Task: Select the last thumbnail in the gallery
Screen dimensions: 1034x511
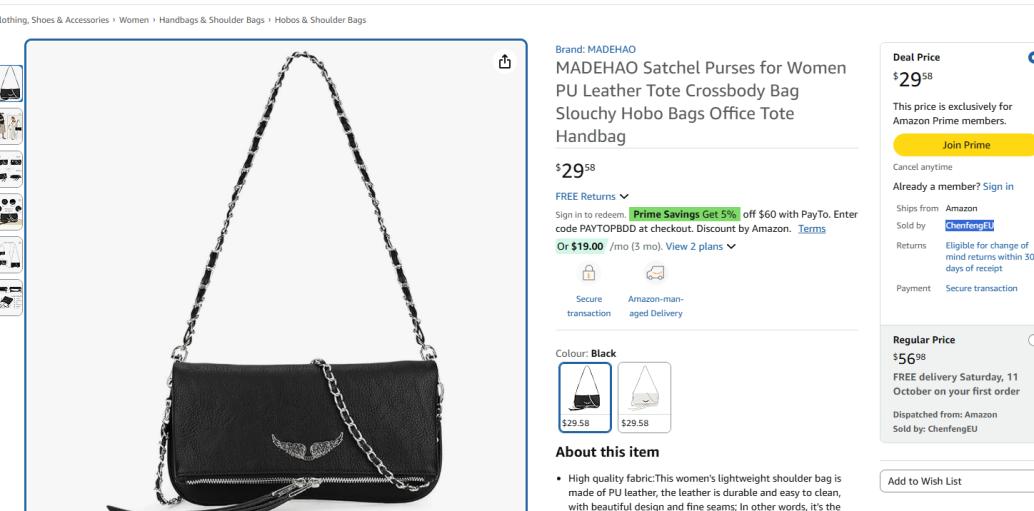Action: click(10, 297)
